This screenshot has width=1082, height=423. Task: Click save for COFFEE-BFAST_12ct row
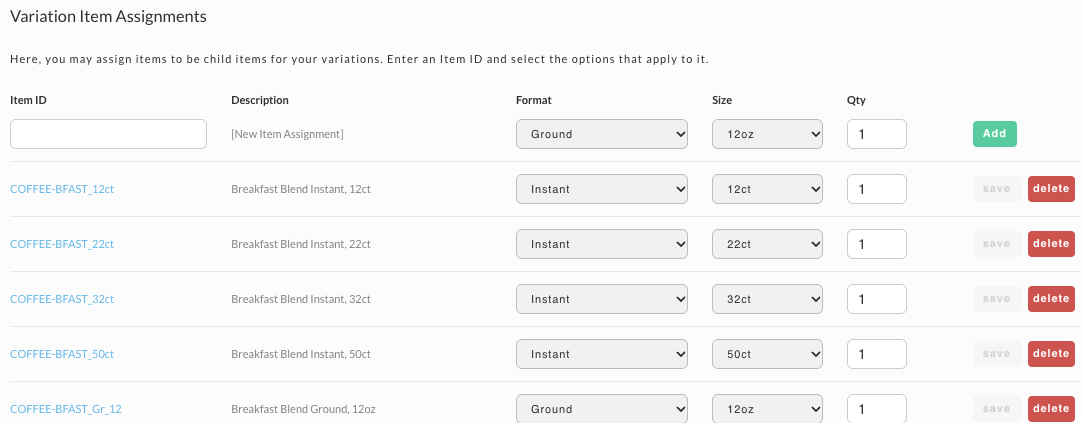click(996, 189)
